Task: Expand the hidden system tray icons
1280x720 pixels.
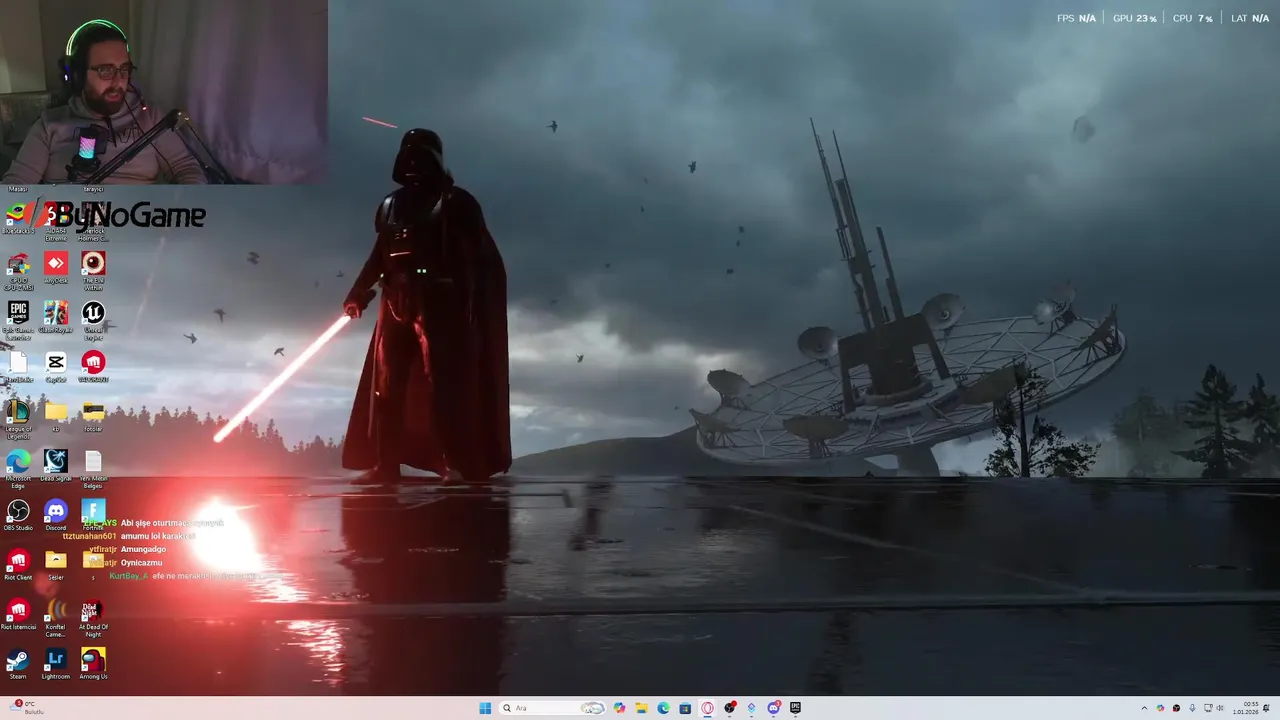Action: 1144,708
